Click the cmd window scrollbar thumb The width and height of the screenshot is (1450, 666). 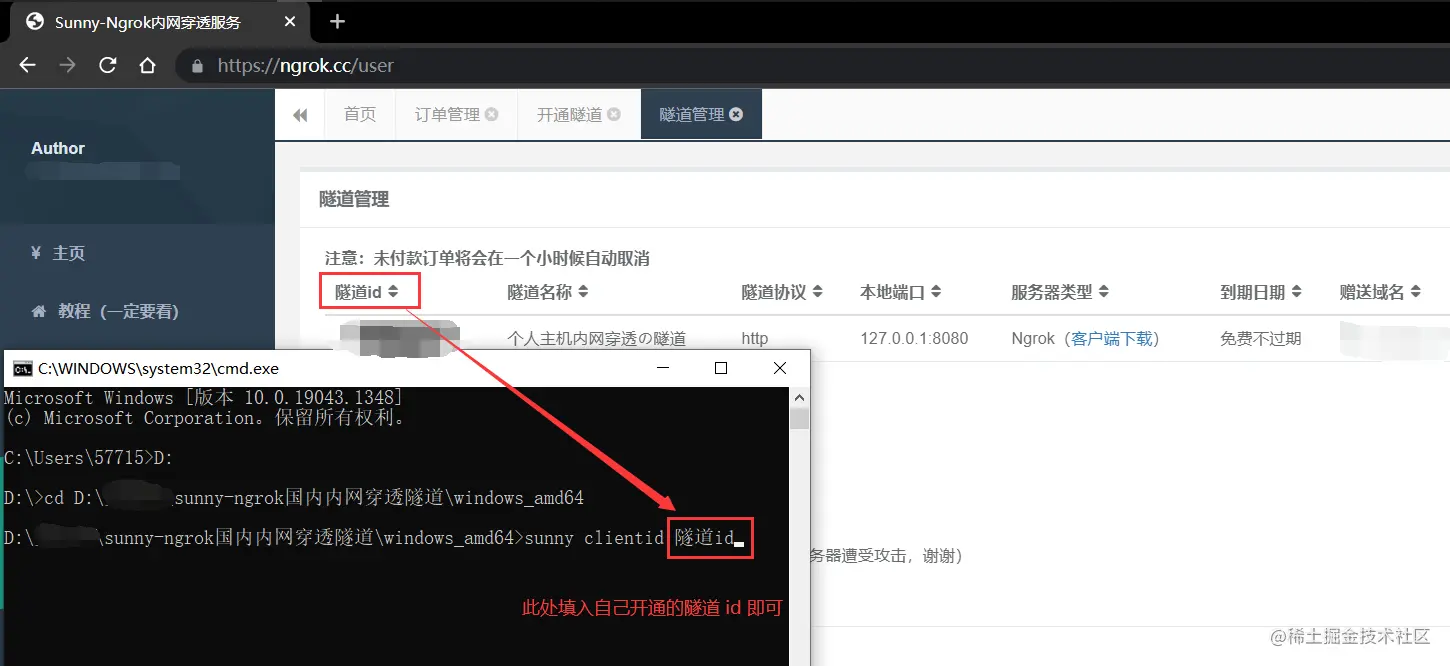[798, 418]
